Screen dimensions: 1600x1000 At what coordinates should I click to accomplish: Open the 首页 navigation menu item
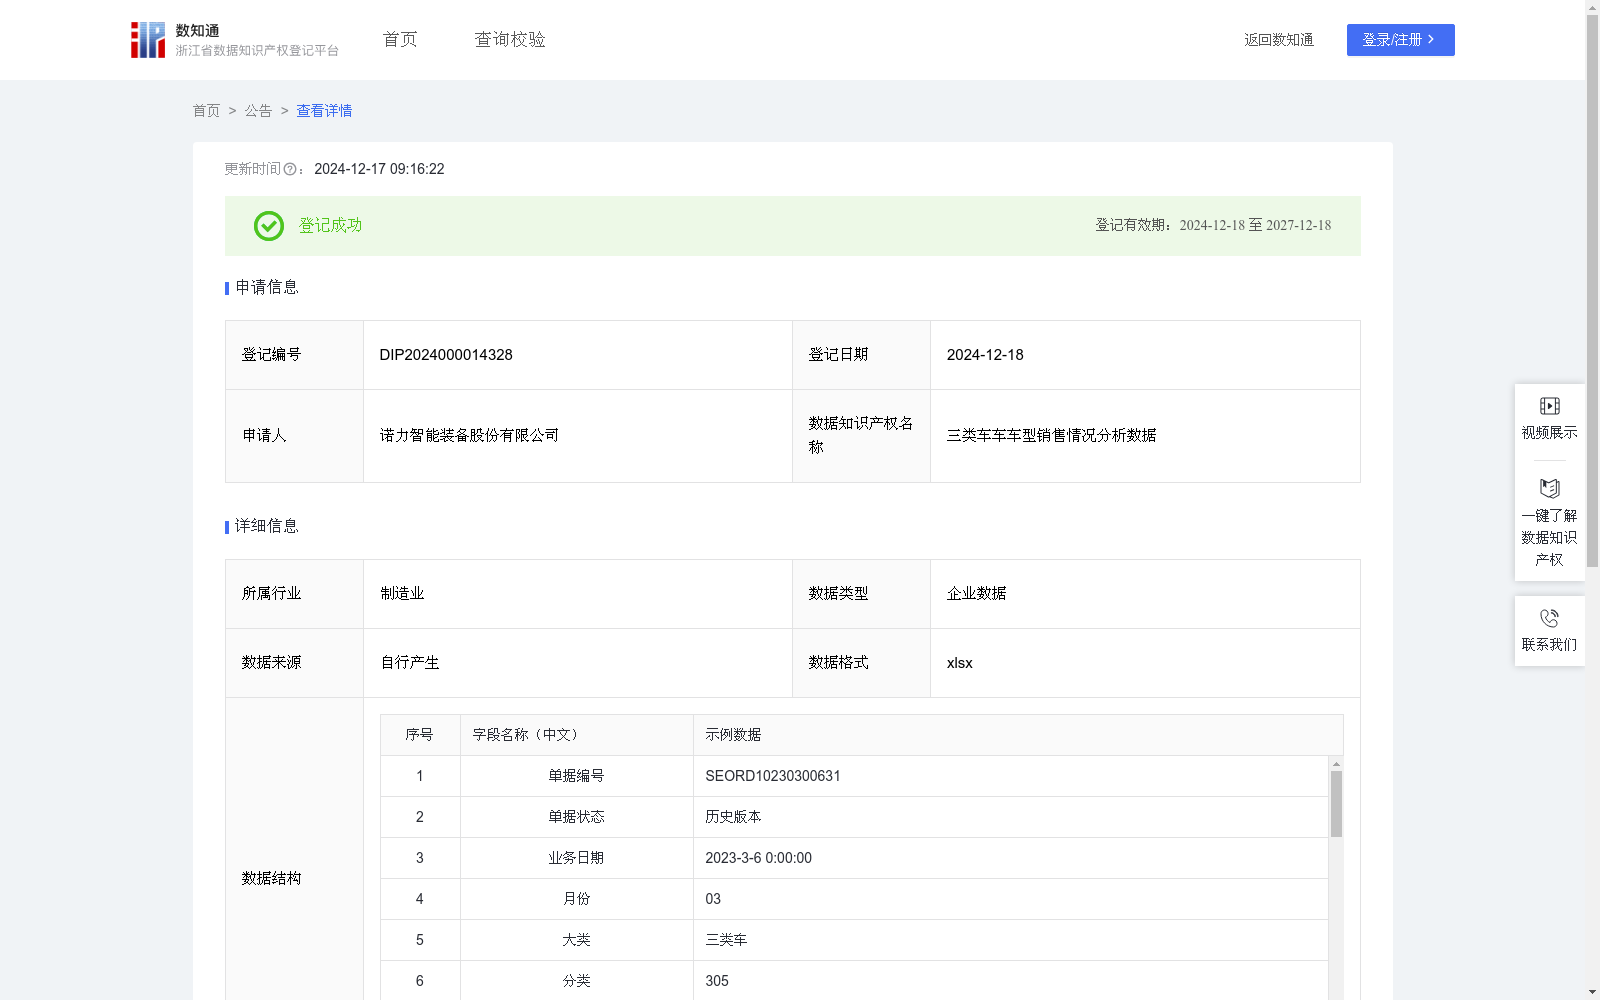400,40
